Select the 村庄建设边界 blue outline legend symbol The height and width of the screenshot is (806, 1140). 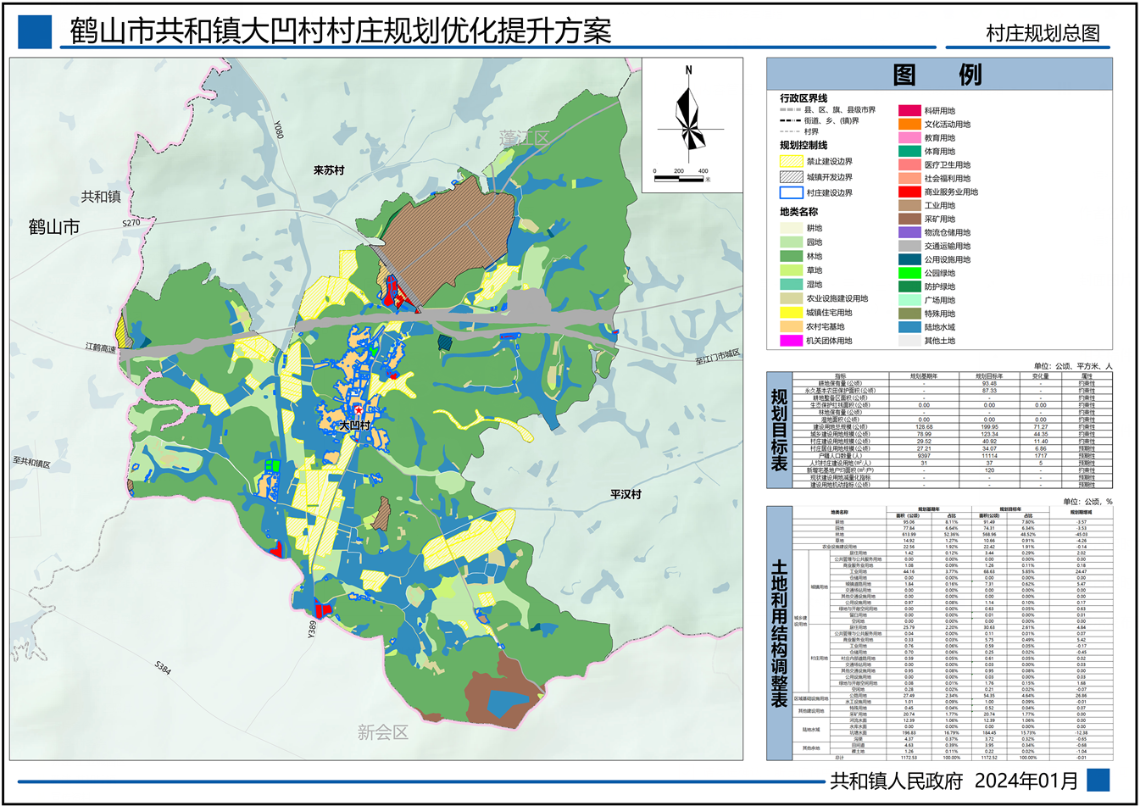click(x=794, y=192)
